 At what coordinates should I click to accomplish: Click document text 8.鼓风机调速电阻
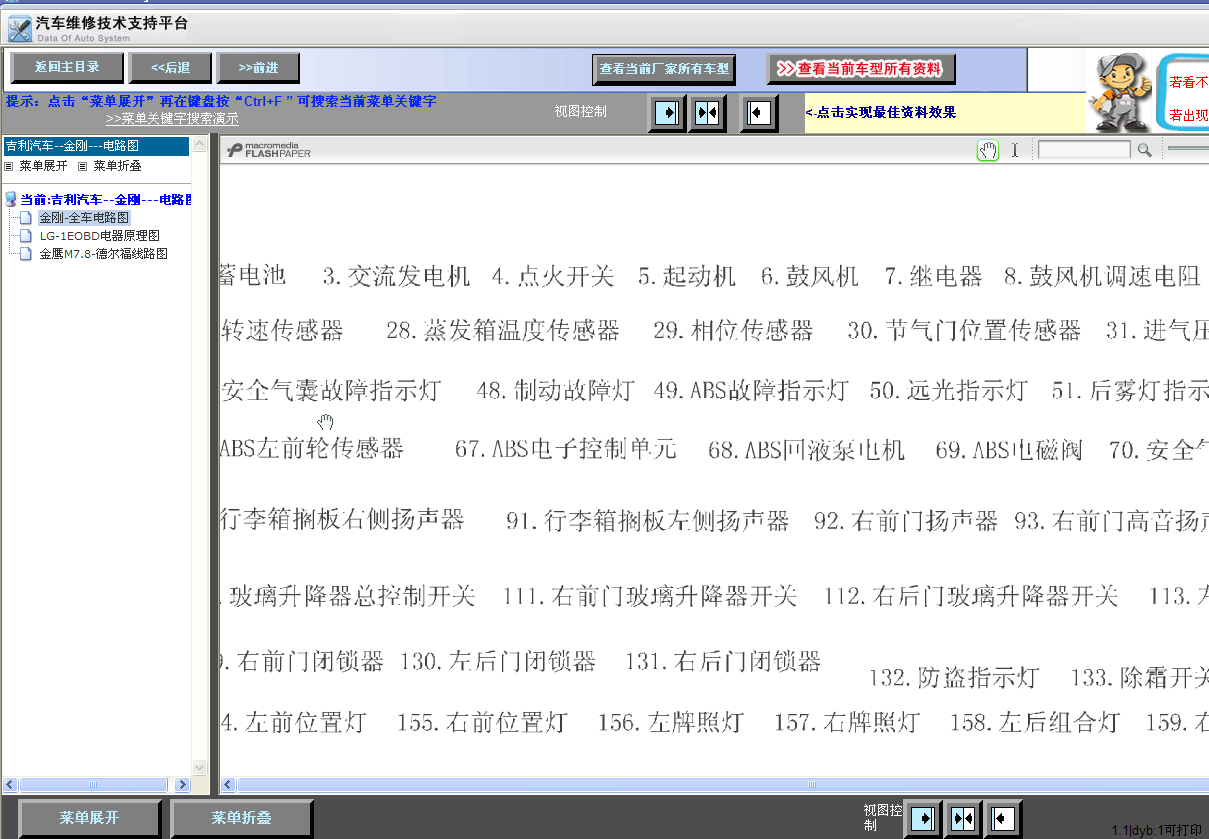pos(1102,276)
